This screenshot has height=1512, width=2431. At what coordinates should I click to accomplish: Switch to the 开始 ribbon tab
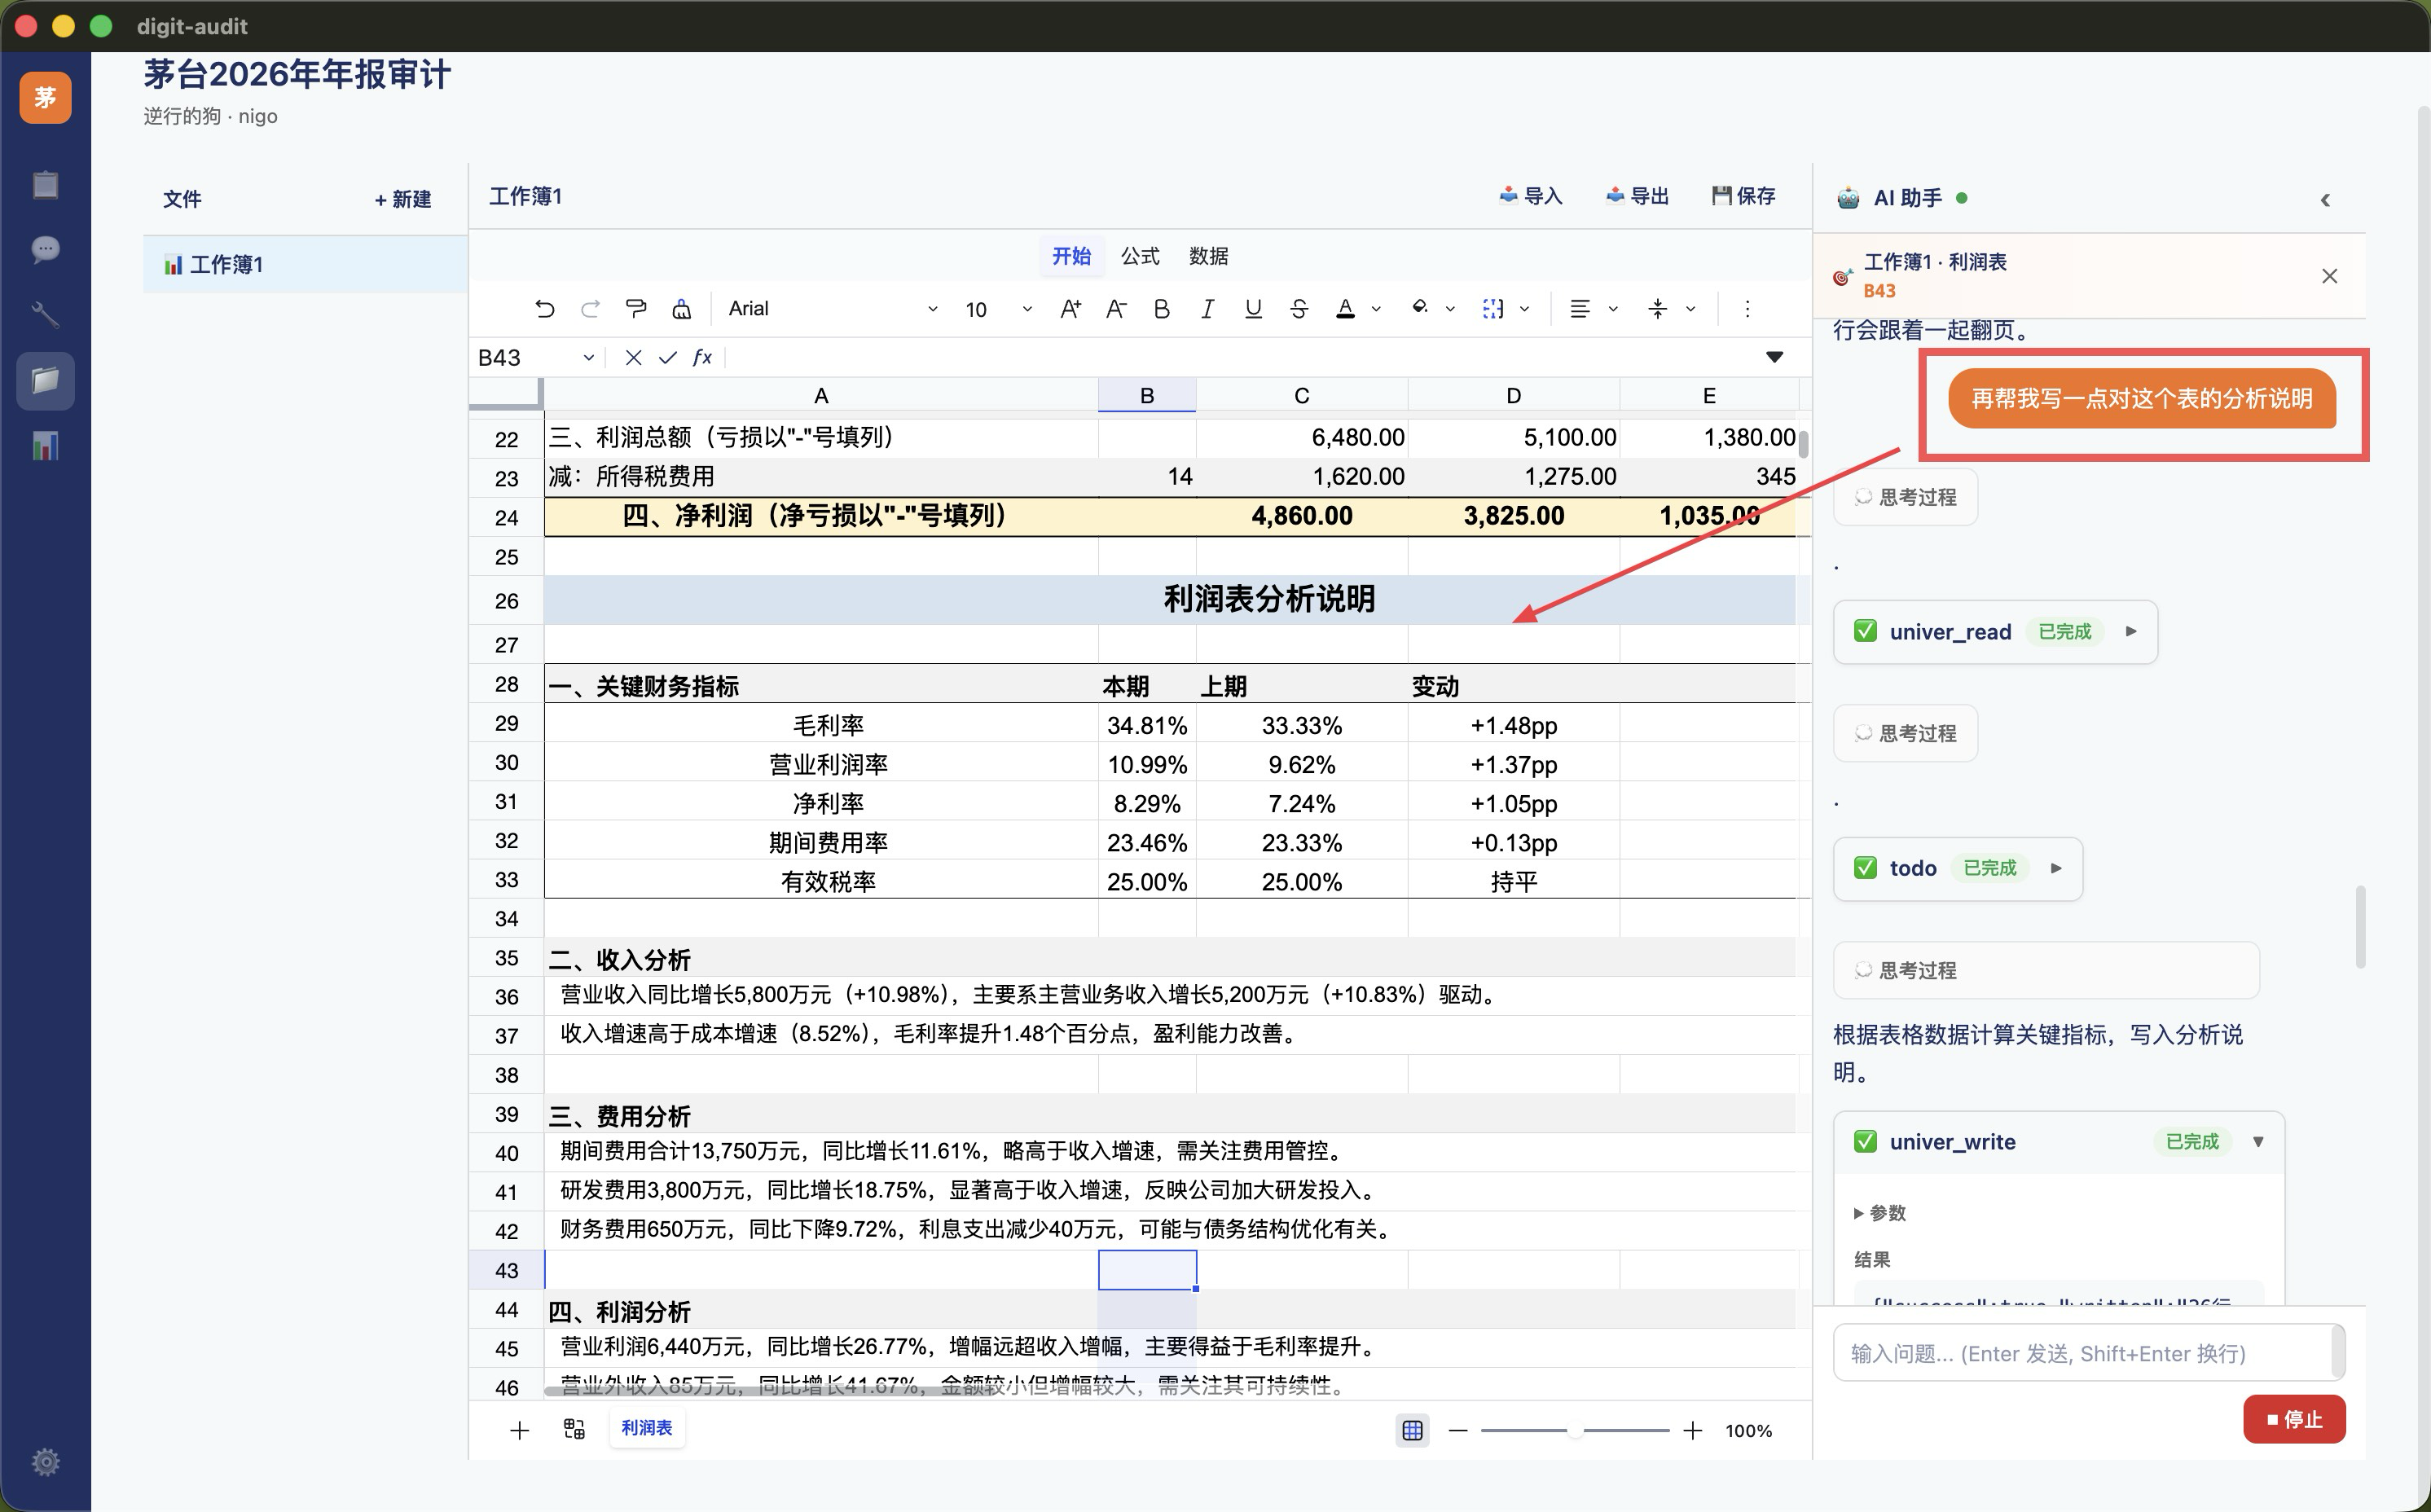click(1071, 256)
